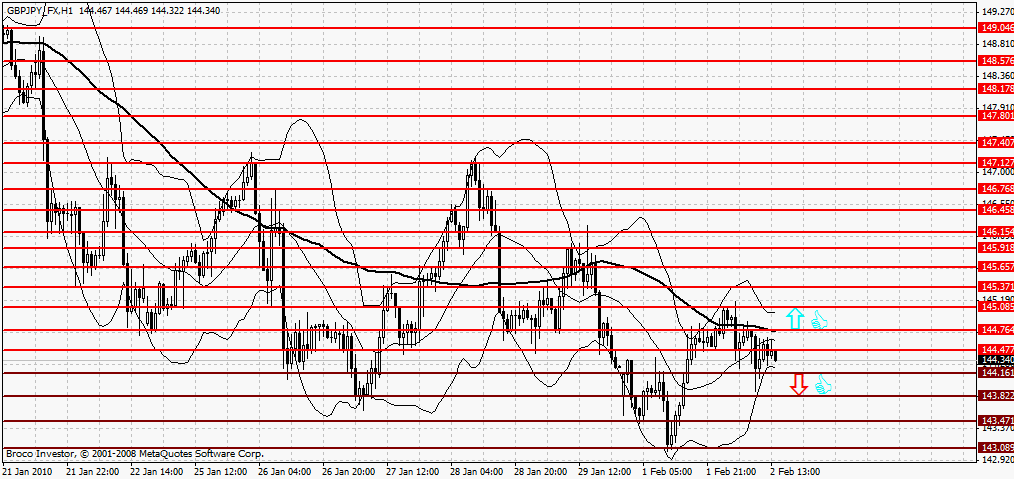The image size is (1014, 479).
Task: Select the 146.154 red price label
Action: point(997,231)
